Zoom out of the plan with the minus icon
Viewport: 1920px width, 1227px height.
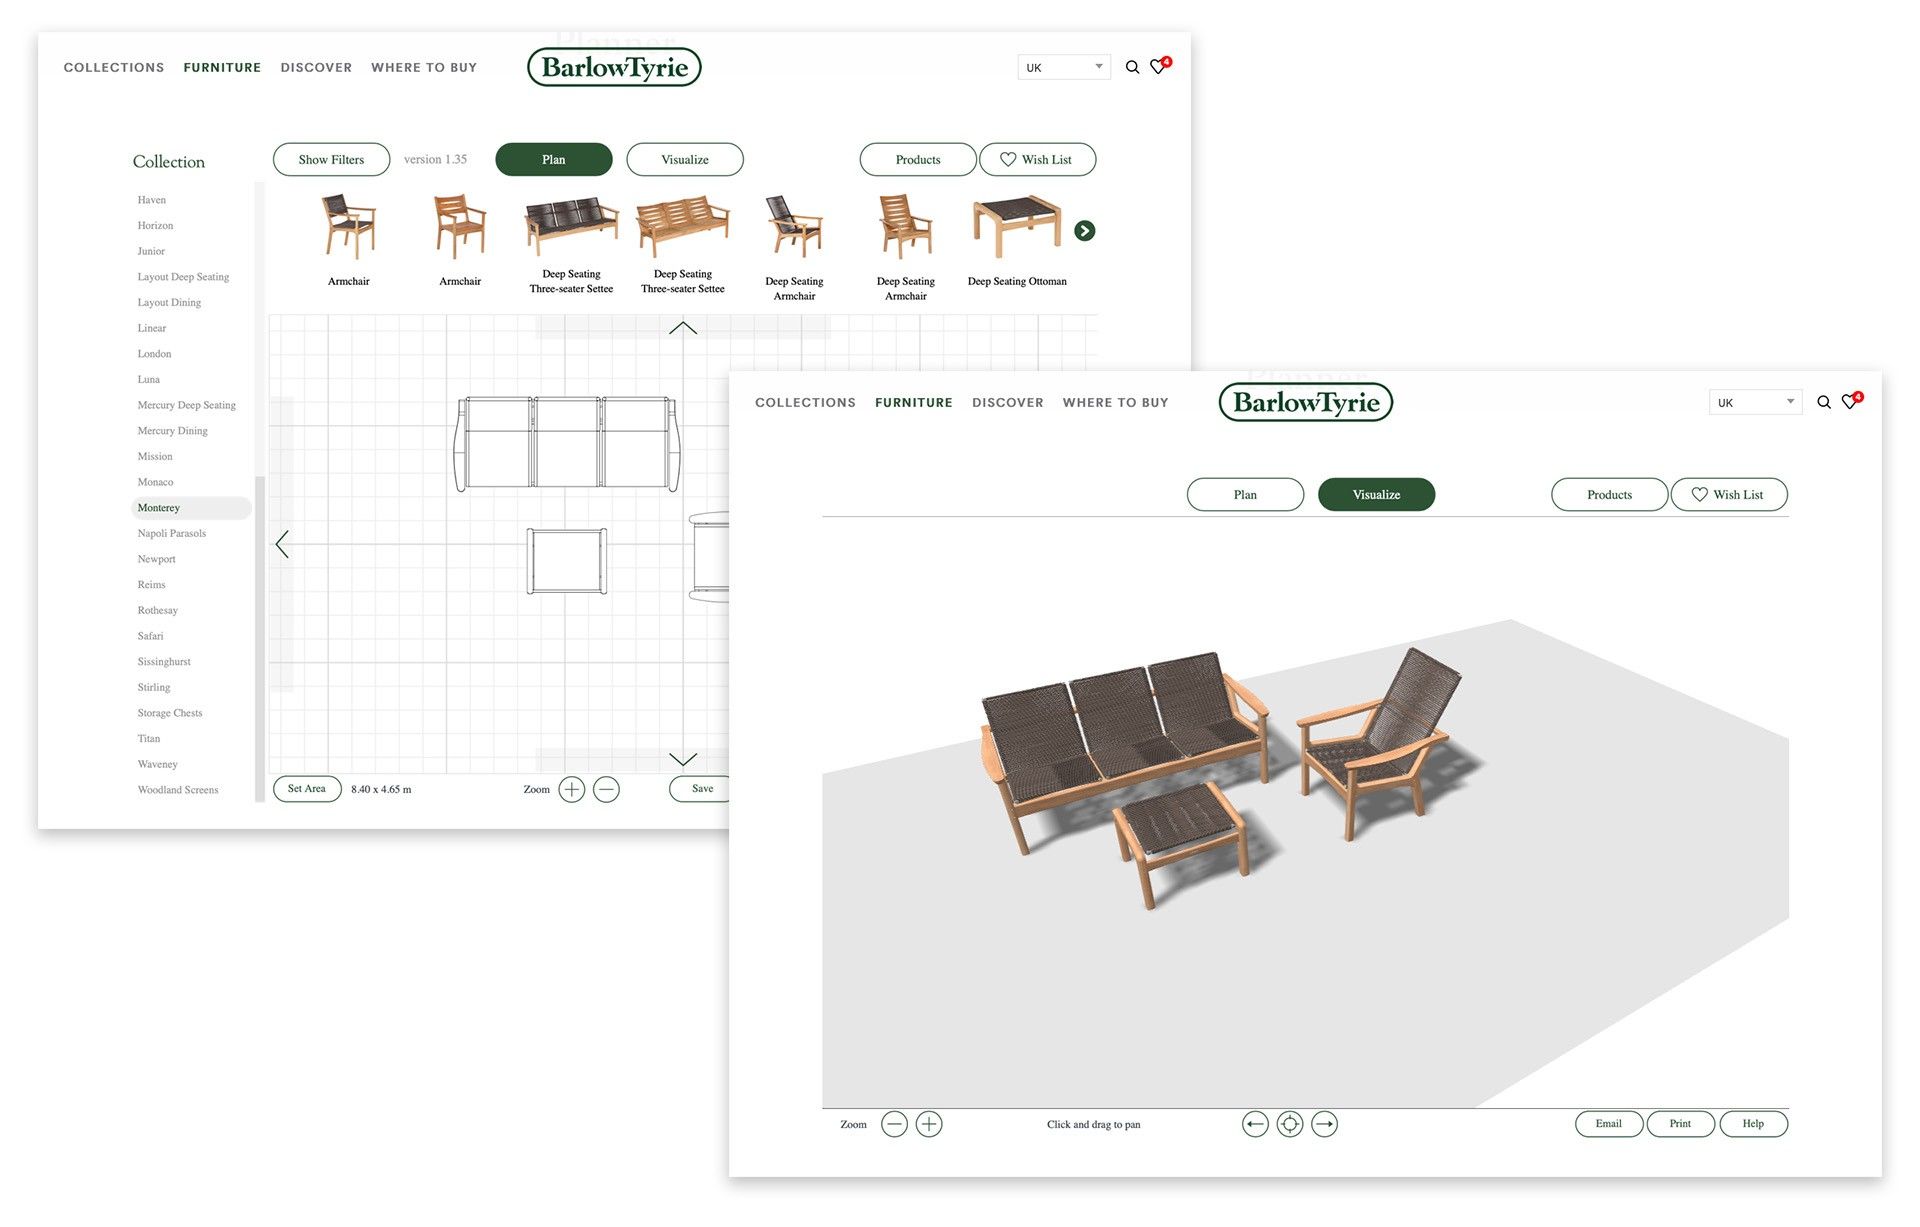[606, 789]
